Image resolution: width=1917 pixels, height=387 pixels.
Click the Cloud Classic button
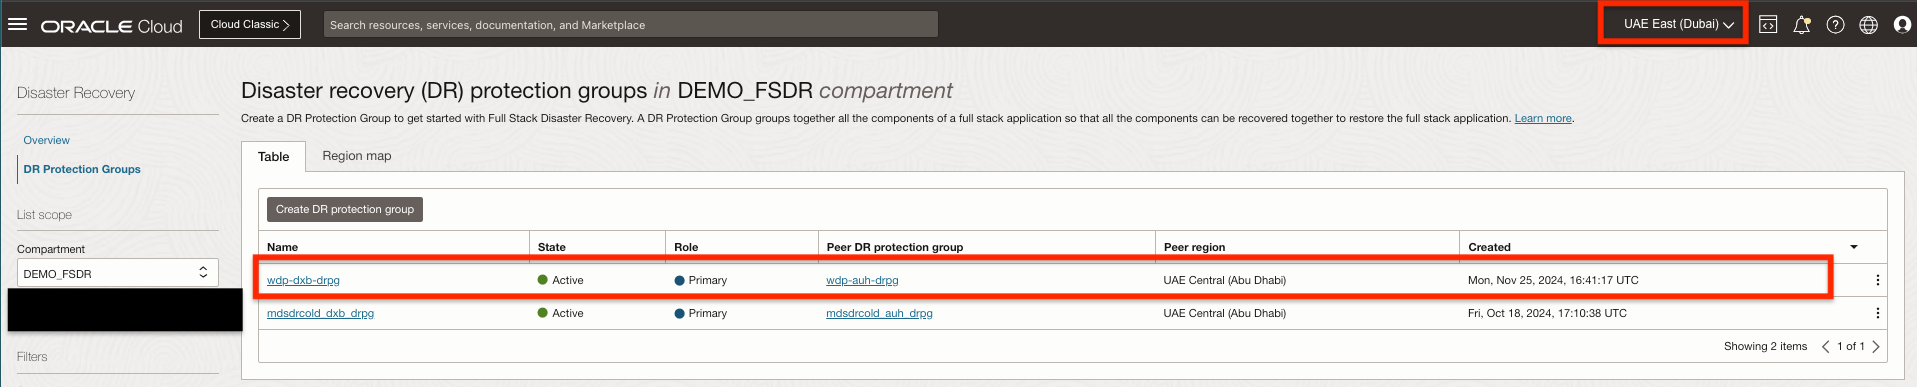(x=250, y=24)
